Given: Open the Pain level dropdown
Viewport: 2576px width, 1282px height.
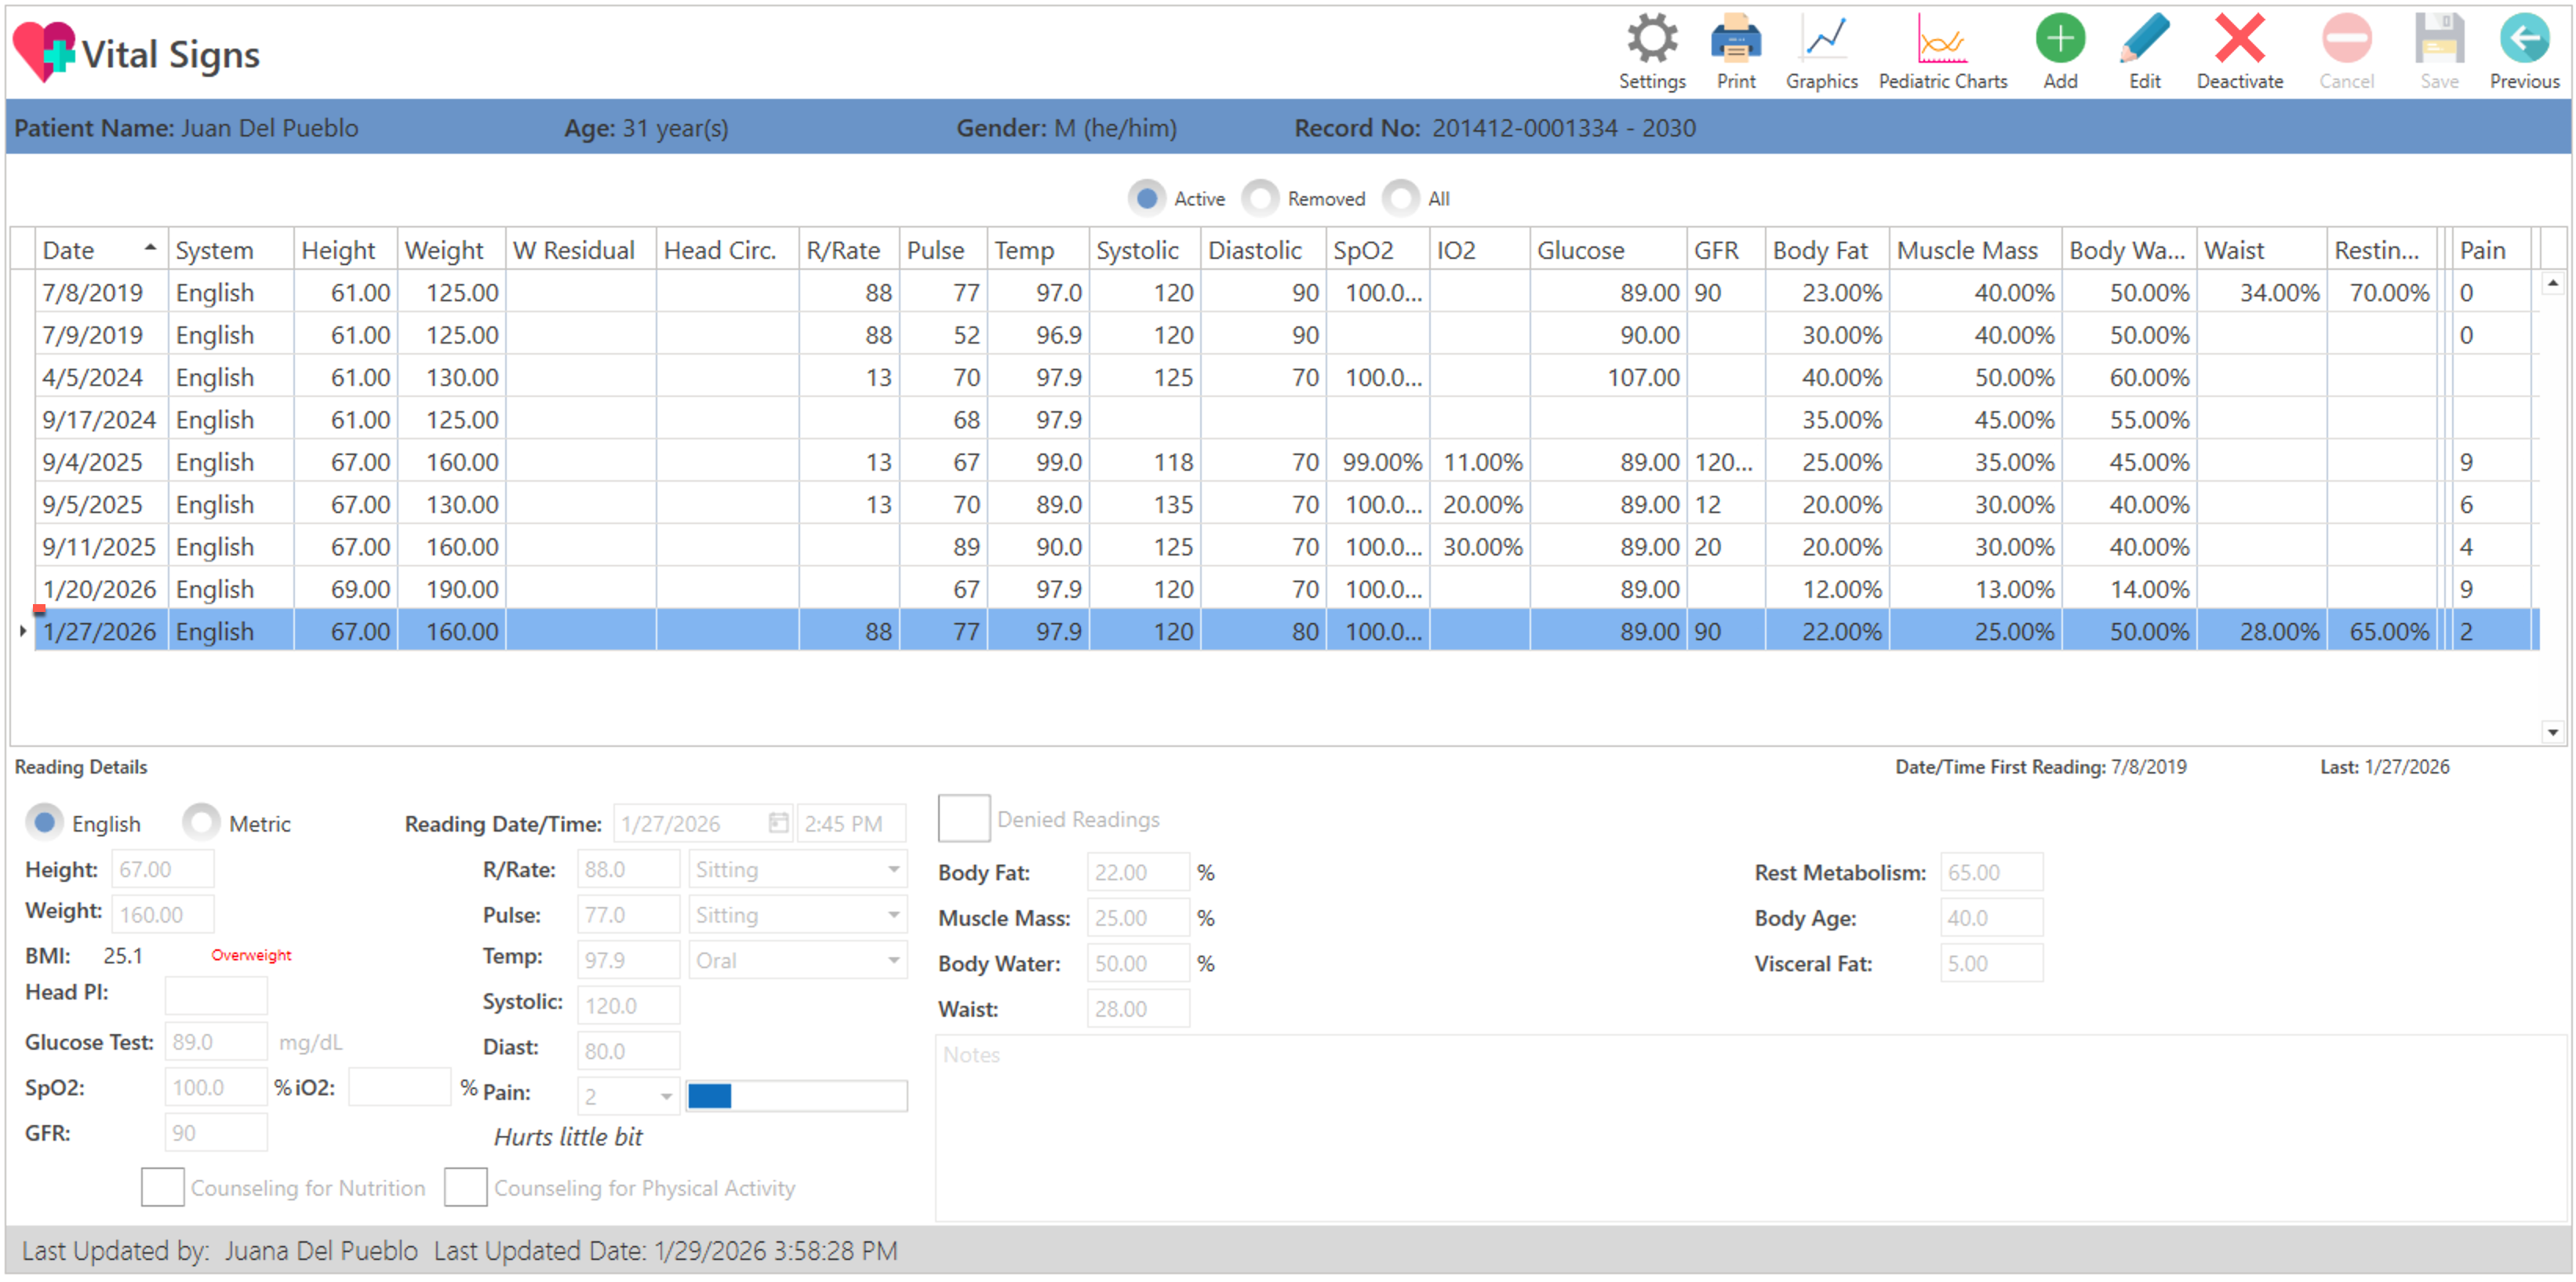Looking at the screenshot, I should 666,1096.
